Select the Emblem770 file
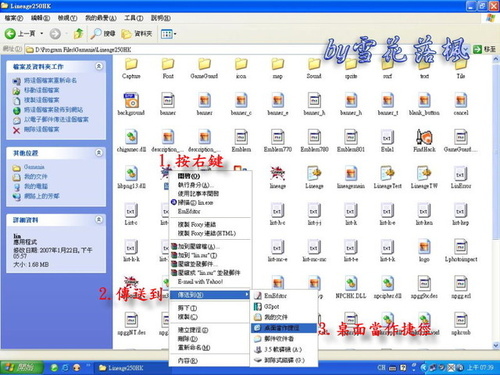Image resolution: width=500 pixels, height=375 pixels. pyautogui.click(x=278, y=141)
